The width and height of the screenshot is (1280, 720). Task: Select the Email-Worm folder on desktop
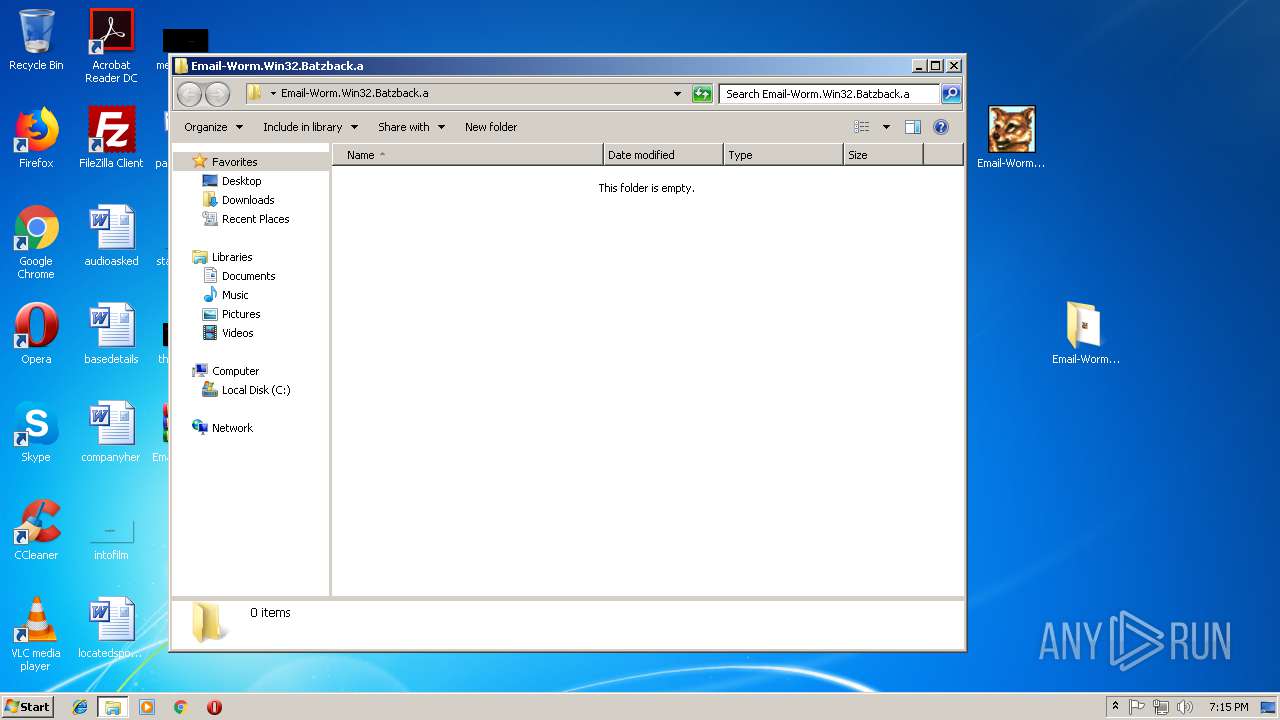[x=1085, y=333]
